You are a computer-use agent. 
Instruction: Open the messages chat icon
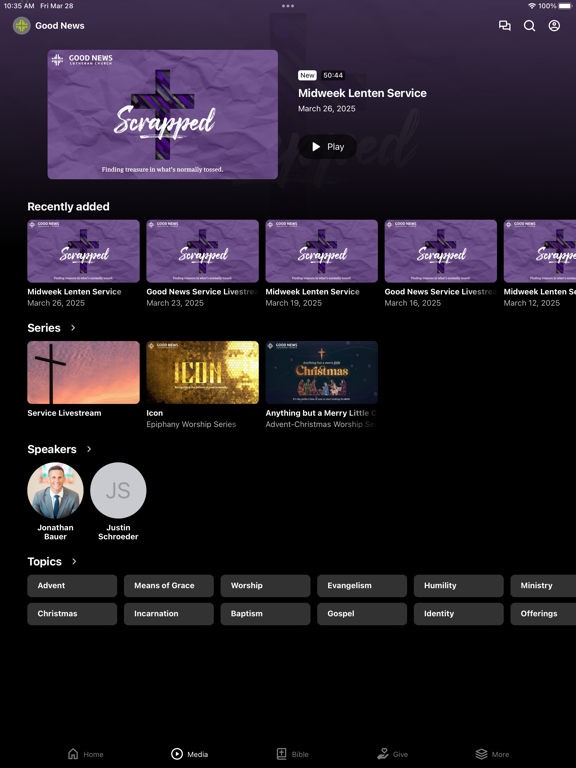(504, 25)
